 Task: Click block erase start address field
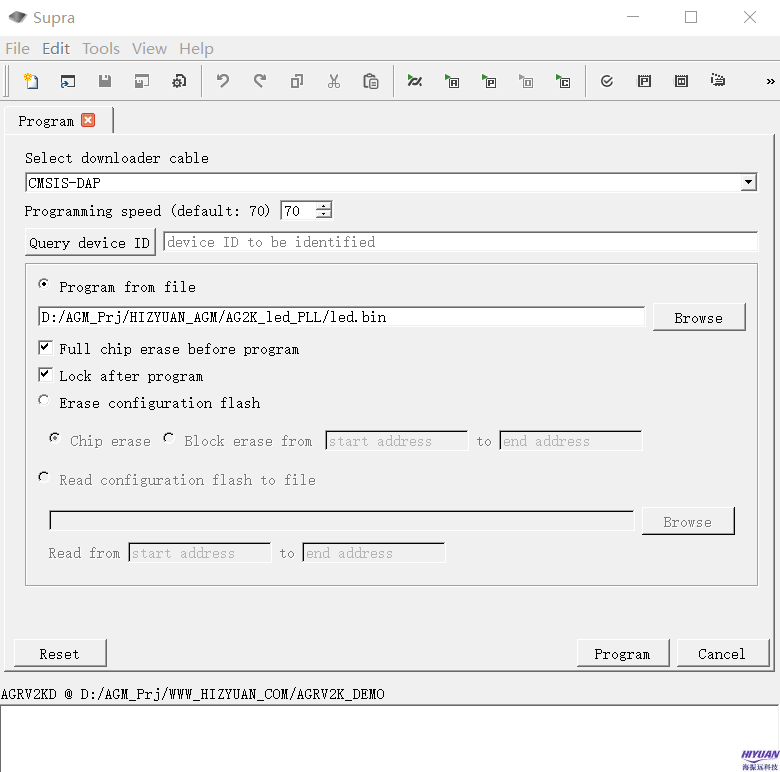(x=396, y=441)
